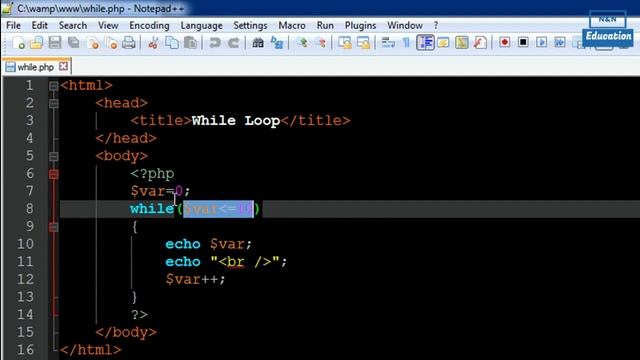Screen dimensions: 640x360
Task: Open Find with the binoculars icon
Action: coord(258,42)
